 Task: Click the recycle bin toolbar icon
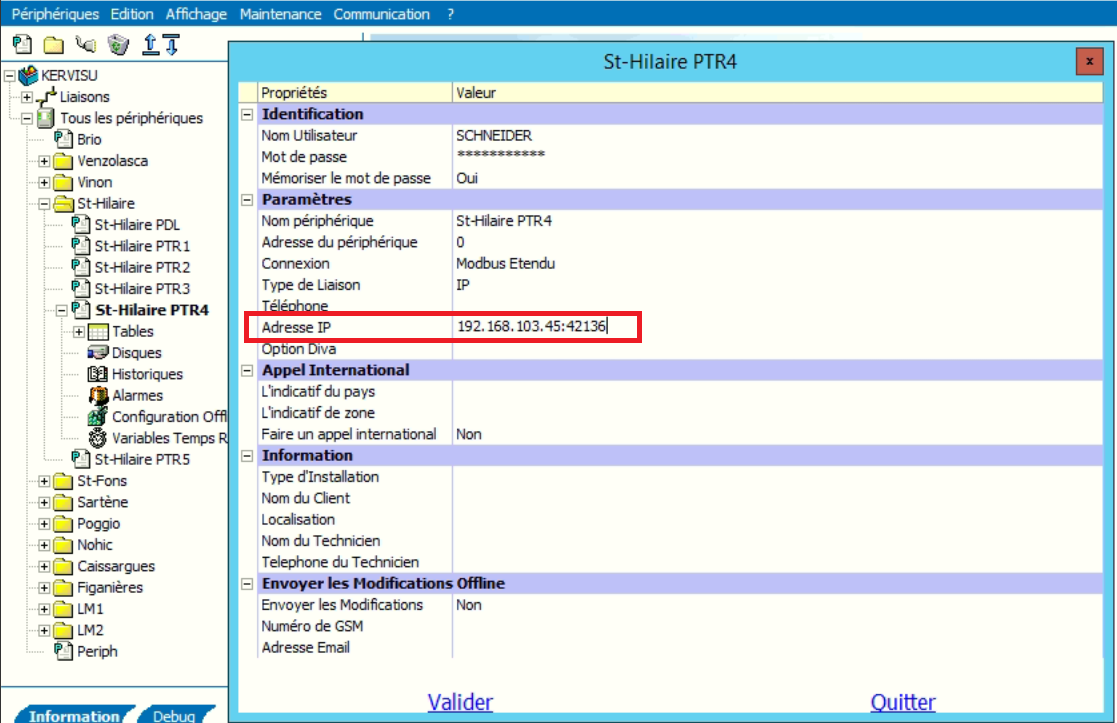click(117, 44)
